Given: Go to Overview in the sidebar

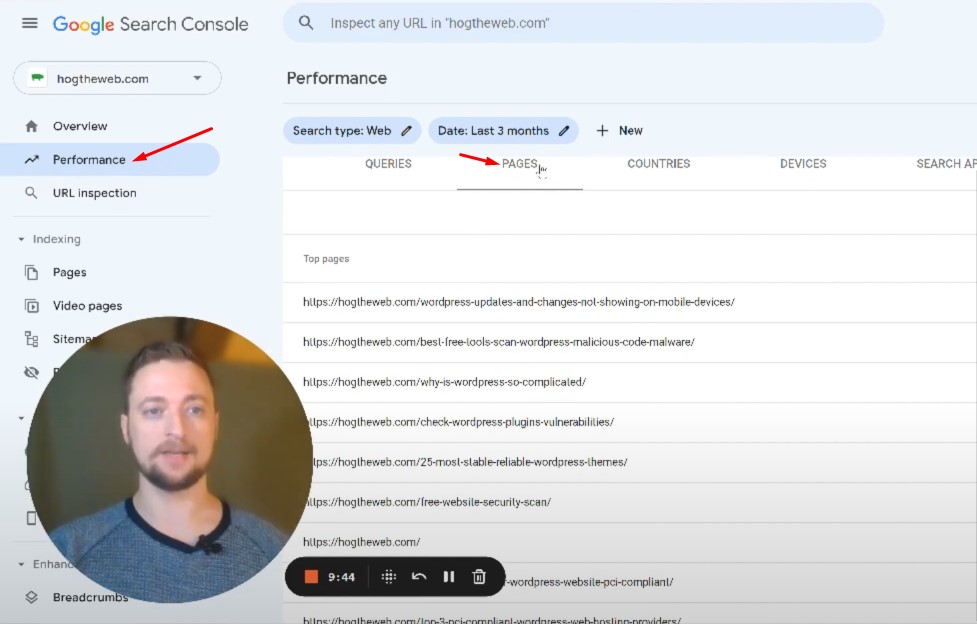Looking at the screenshot, I should pos(80,127).
